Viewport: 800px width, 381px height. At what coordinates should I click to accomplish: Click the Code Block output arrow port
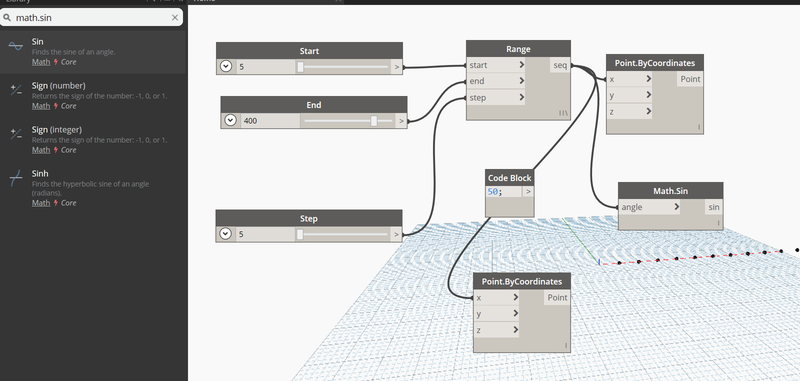pos(528,192)
